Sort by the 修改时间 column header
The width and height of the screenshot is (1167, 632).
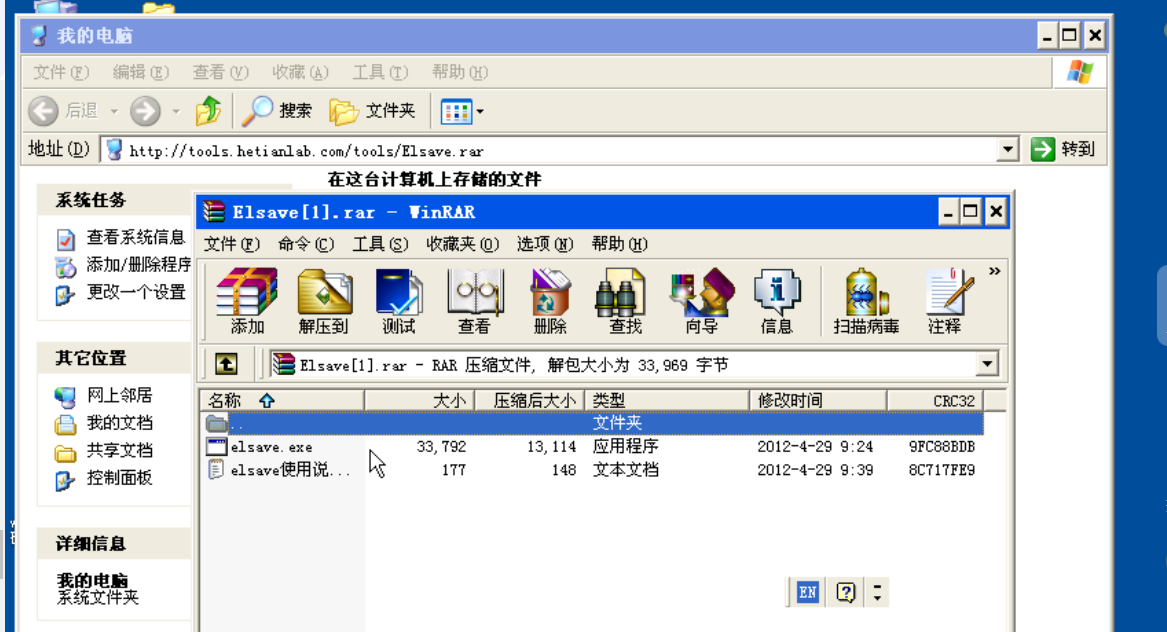[x=818, y=400]
